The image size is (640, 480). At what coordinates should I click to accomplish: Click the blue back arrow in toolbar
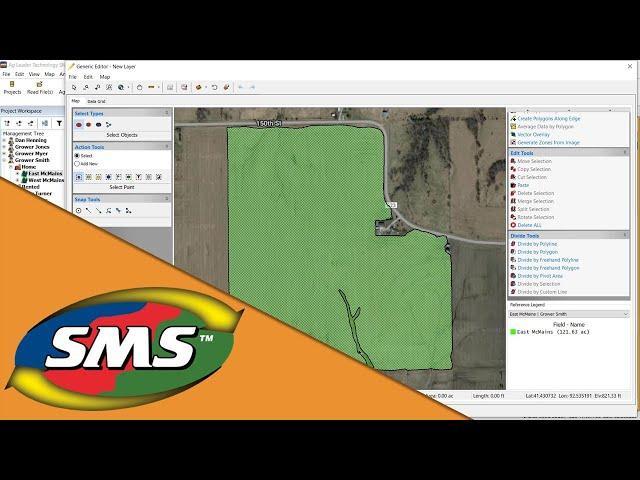click(x=240, y=87)
